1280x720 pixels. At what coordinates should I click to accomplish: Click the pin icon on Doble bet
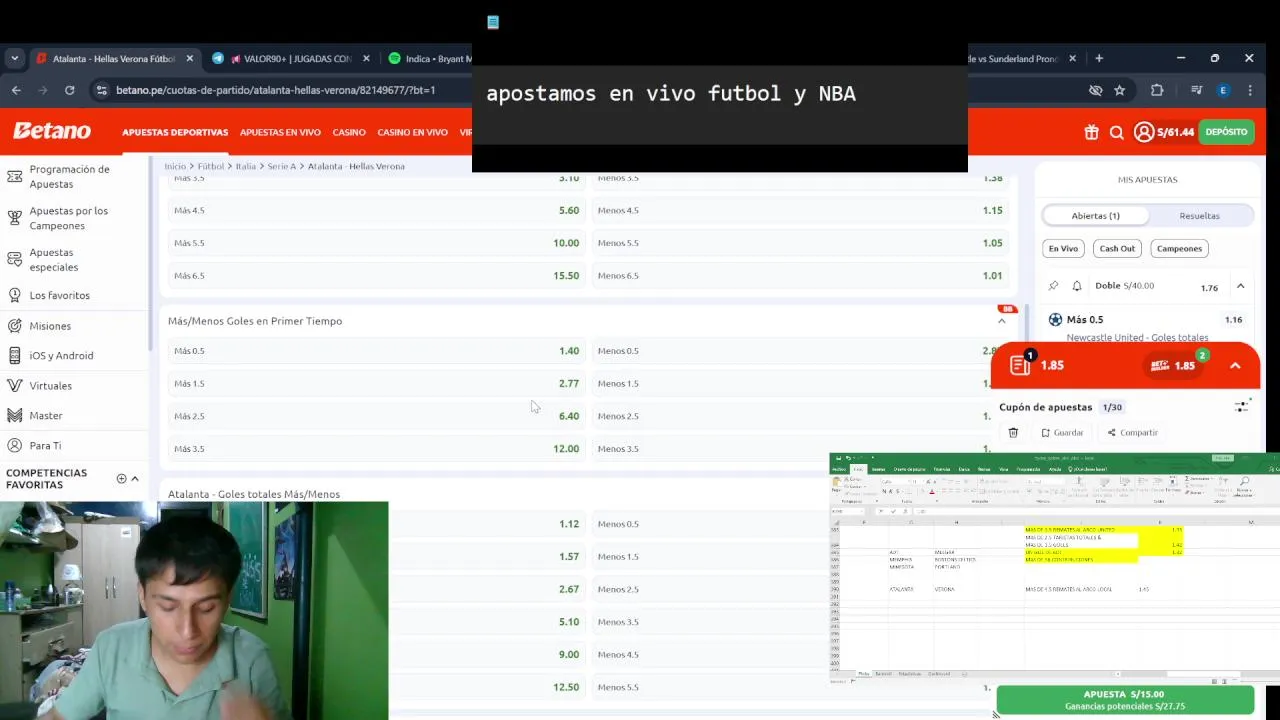(1053, 286)
